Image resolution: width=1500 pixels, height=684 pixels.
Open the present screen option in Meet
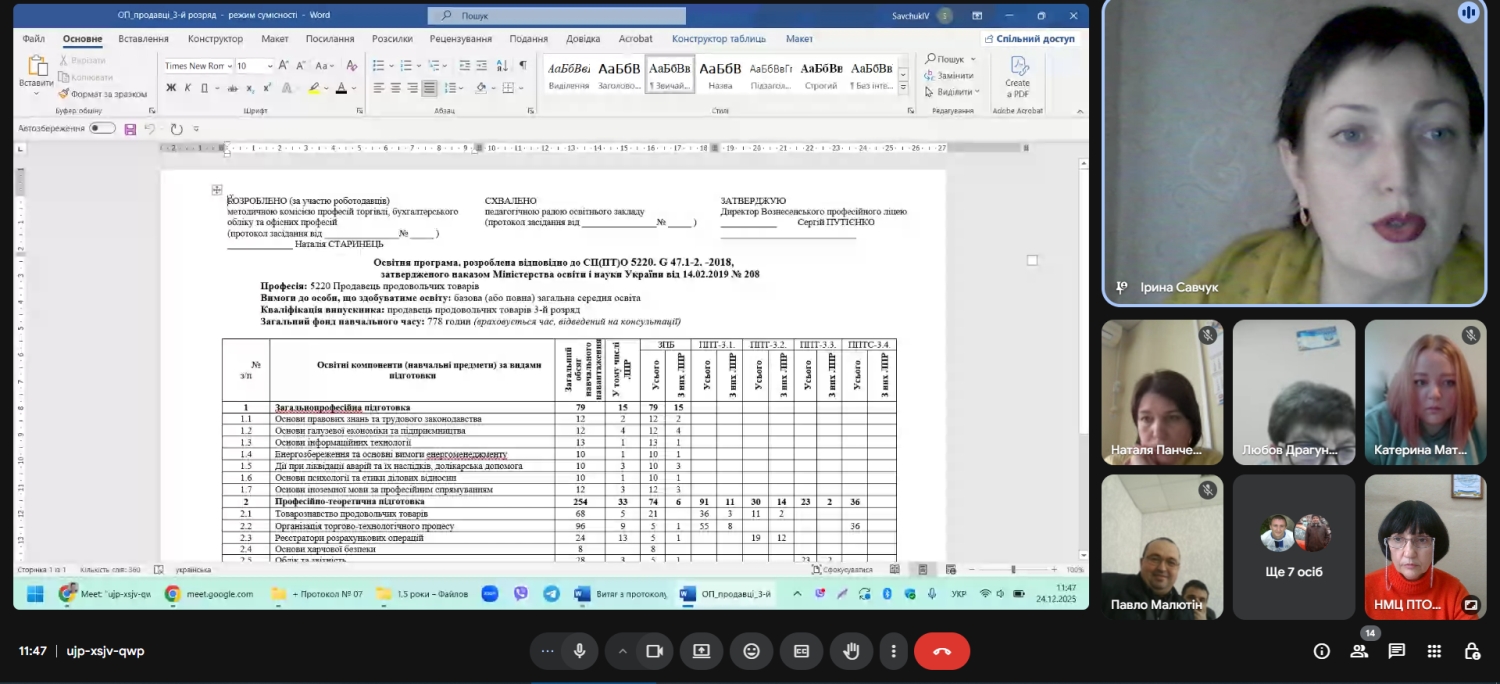click(x=701, y=651)
